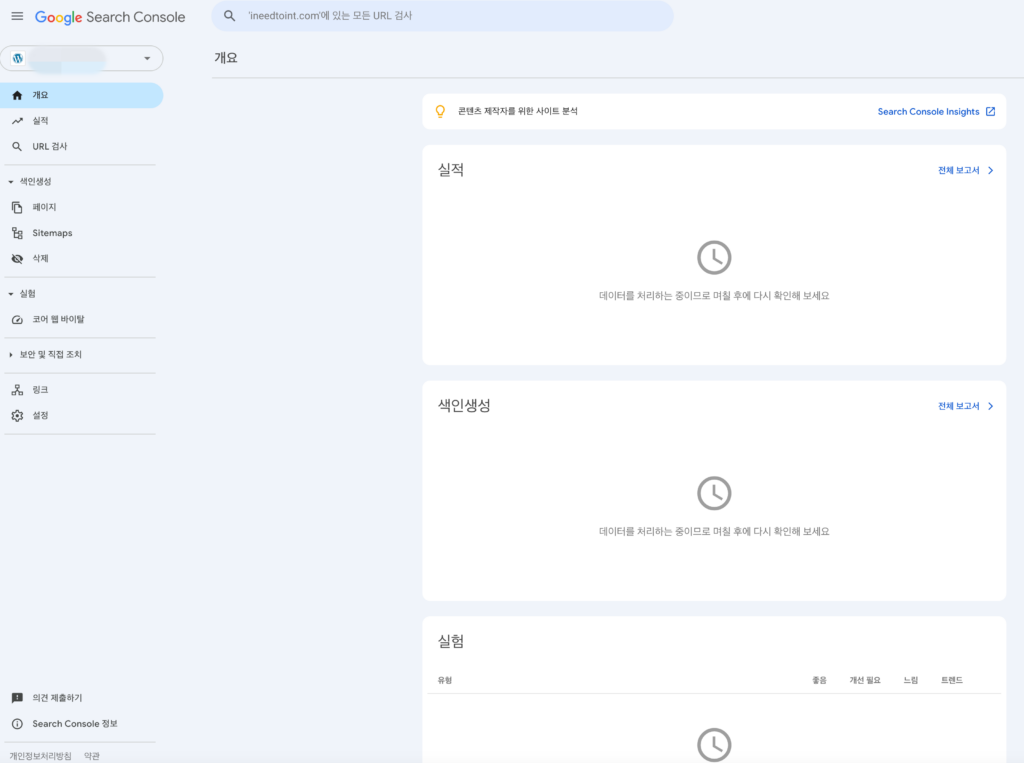
Task: Open 페이지 indexing report
Action: 81,207
